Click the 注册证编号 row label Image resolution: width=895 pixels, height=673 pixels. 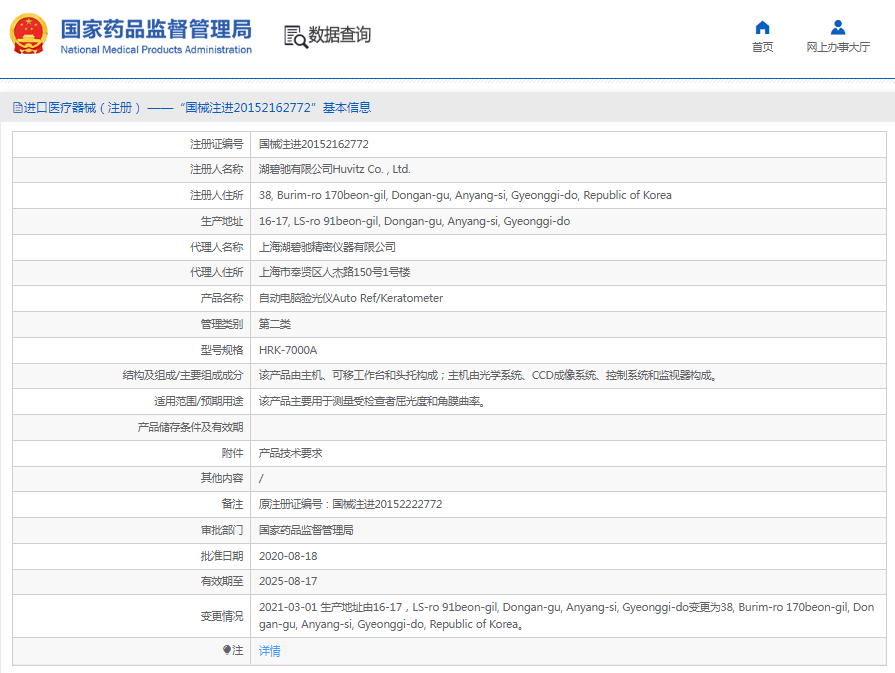(x=216, y=144)
